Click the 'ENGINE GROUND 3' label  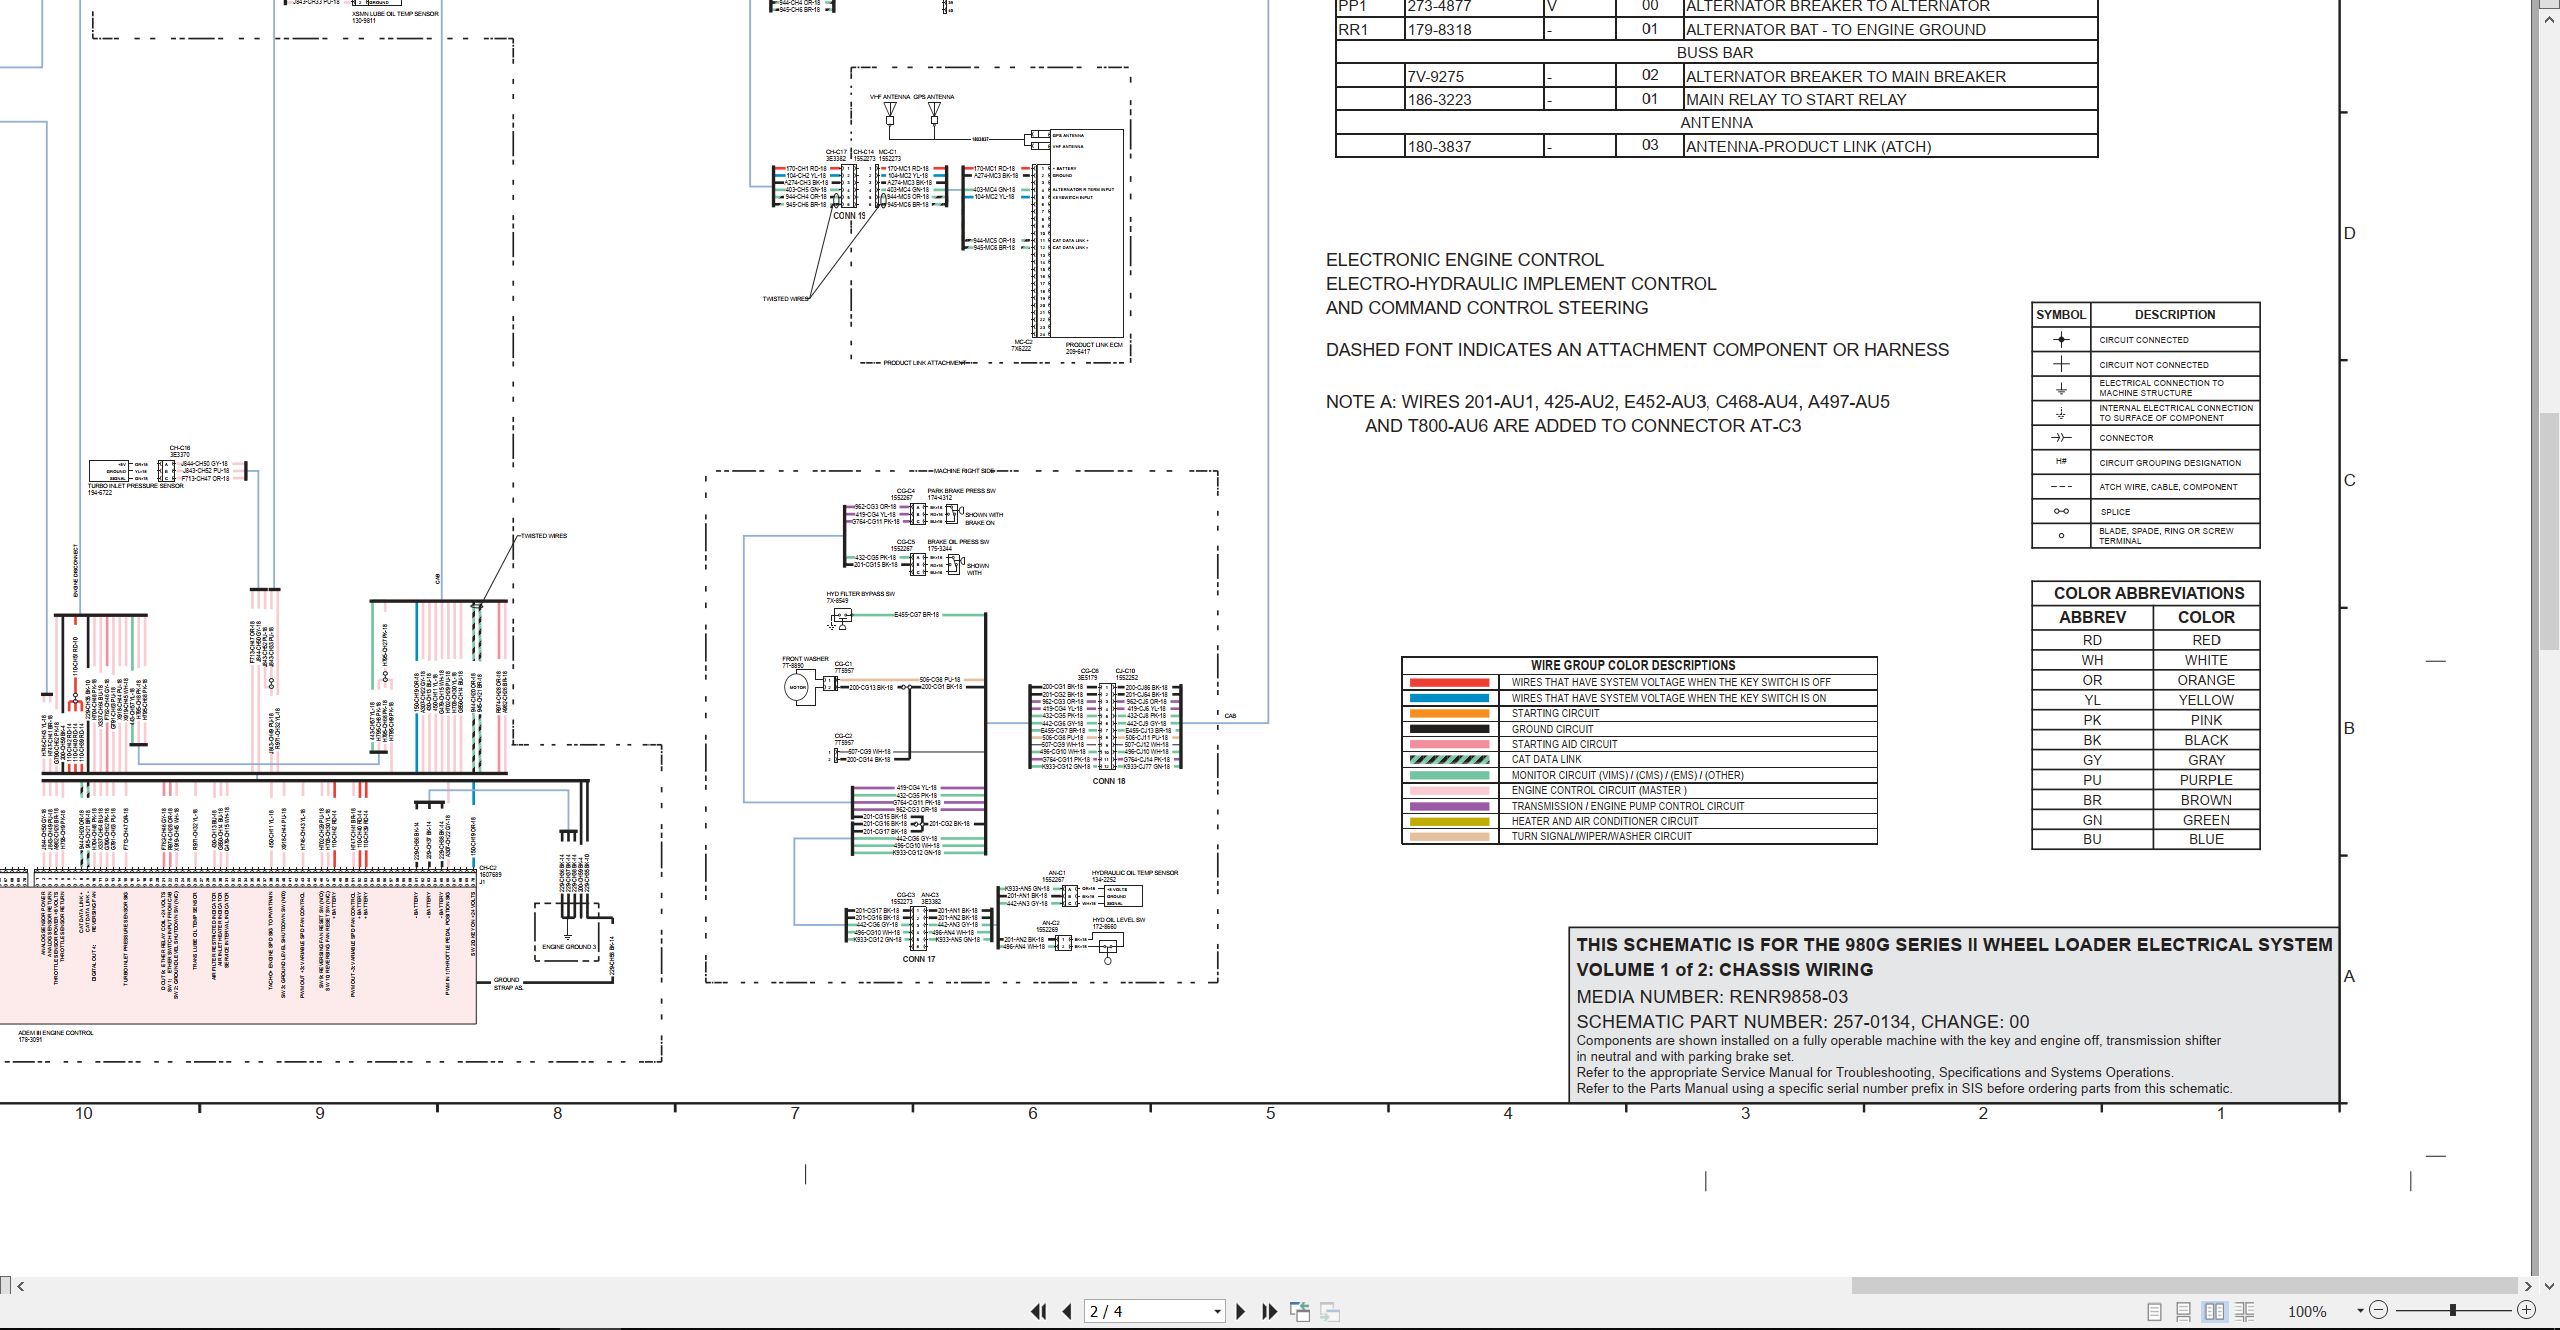(x=569, y=947)
